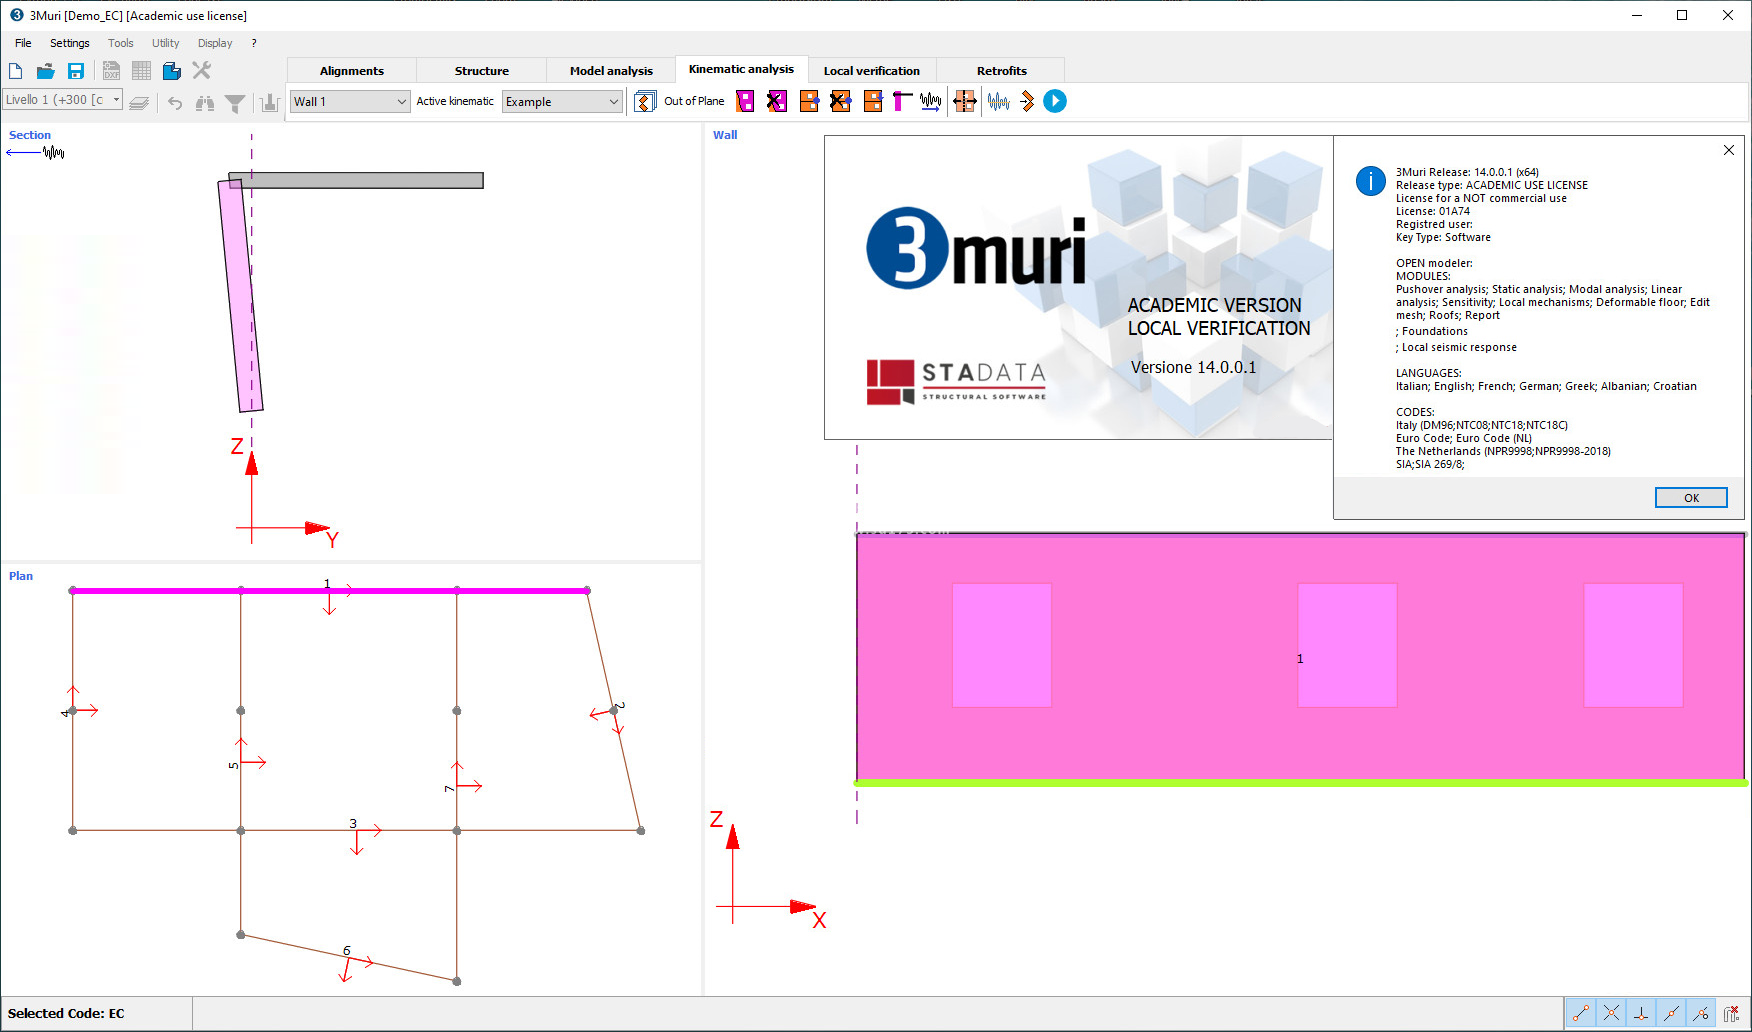1752x1032 pixels.
Task: Open the File menu
Action: click(23, 43)
